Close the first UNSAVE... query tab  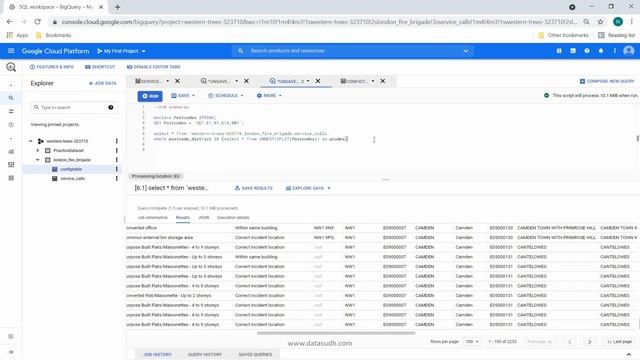point(247,81)
